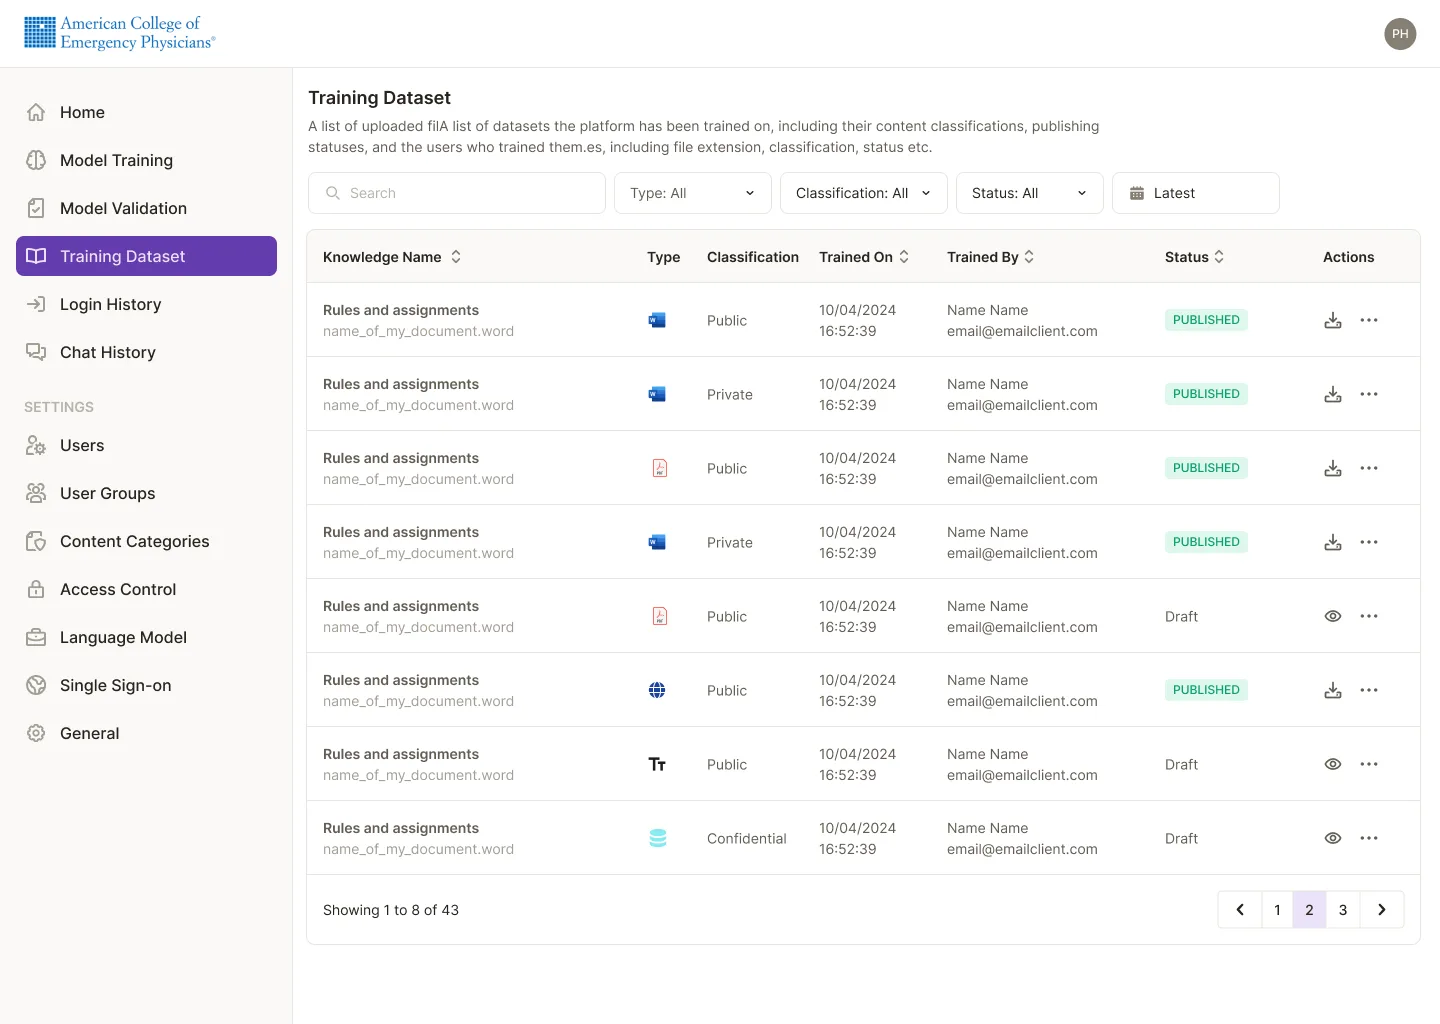Click the next page arrow

click(x=1382, y=910)
